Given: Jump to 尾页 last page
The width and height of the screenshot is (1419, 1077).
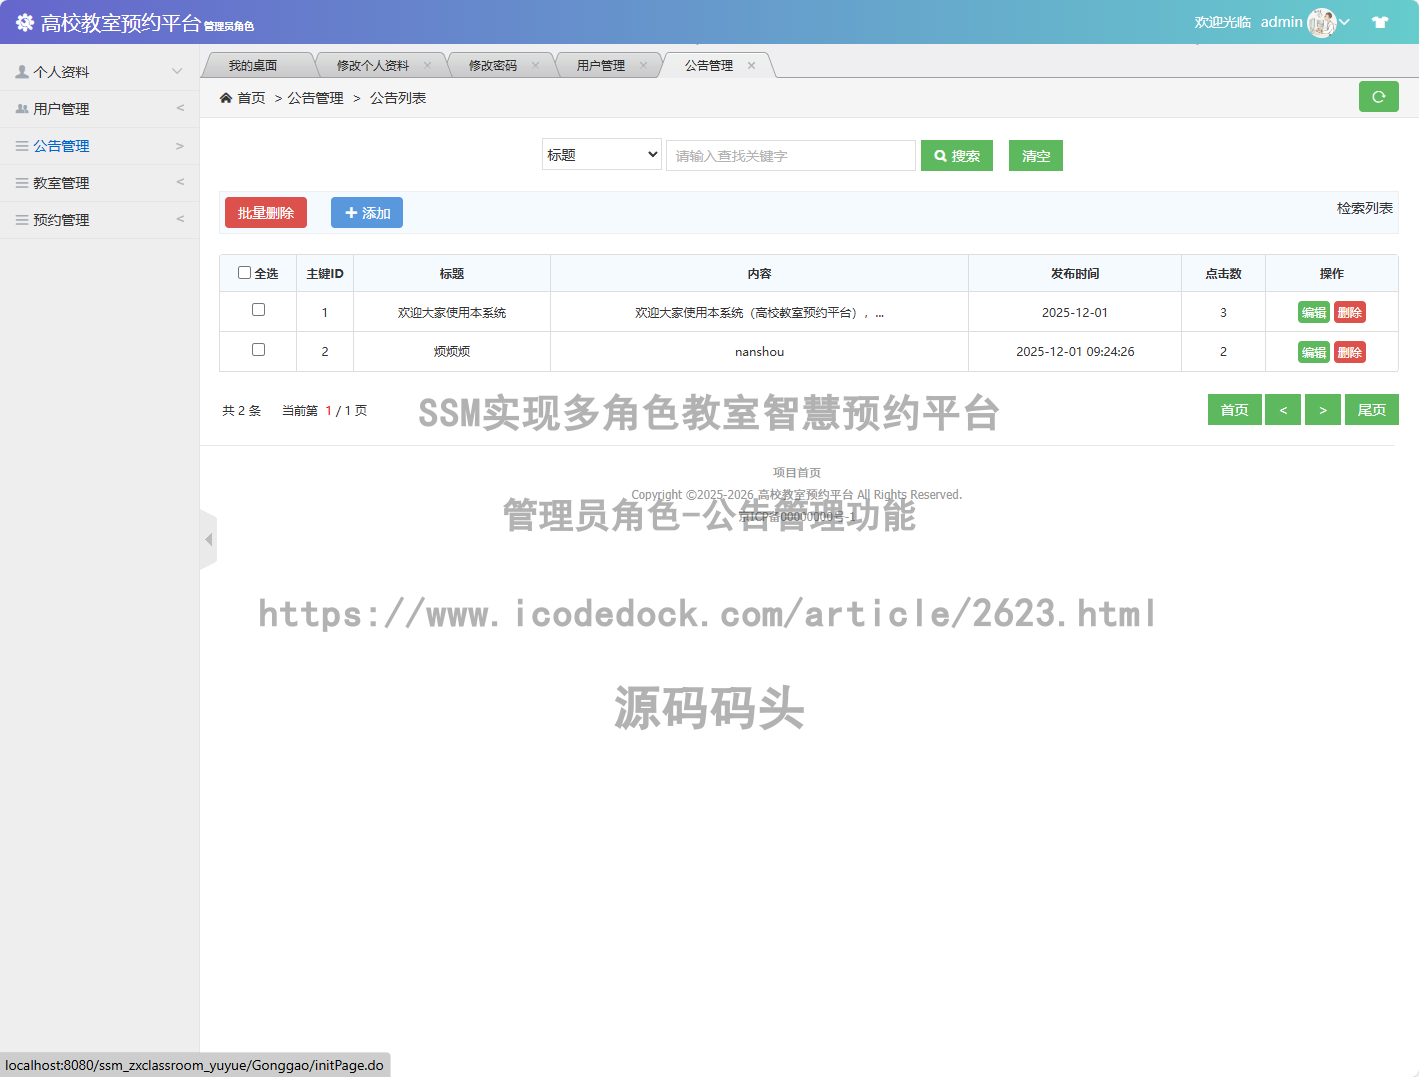Looking at the screenshot, I should point(1371,409).
